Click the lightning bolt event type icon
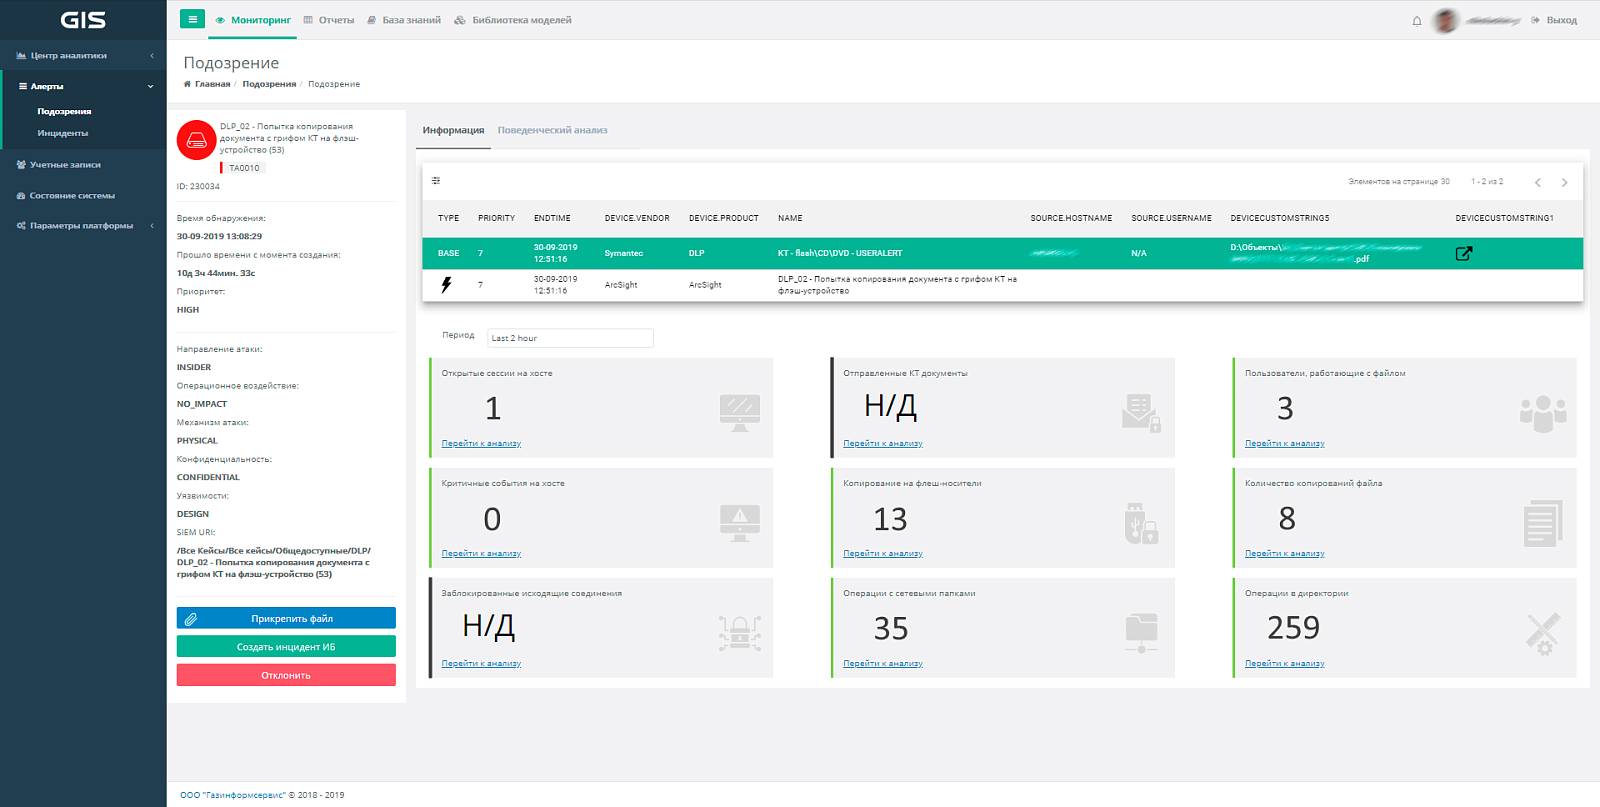Image resolution: width=1600 pixels, height=807 pixels. 446,285
